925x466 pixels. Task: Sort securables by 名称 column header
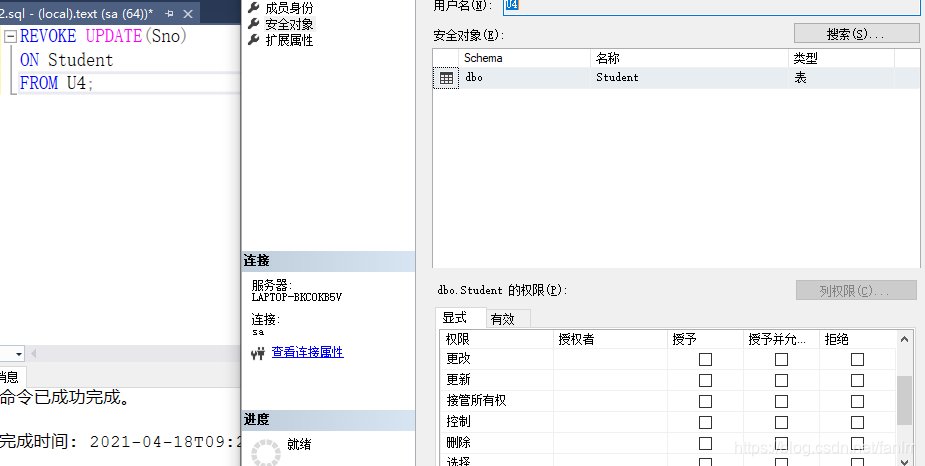(x=689, y=58)
